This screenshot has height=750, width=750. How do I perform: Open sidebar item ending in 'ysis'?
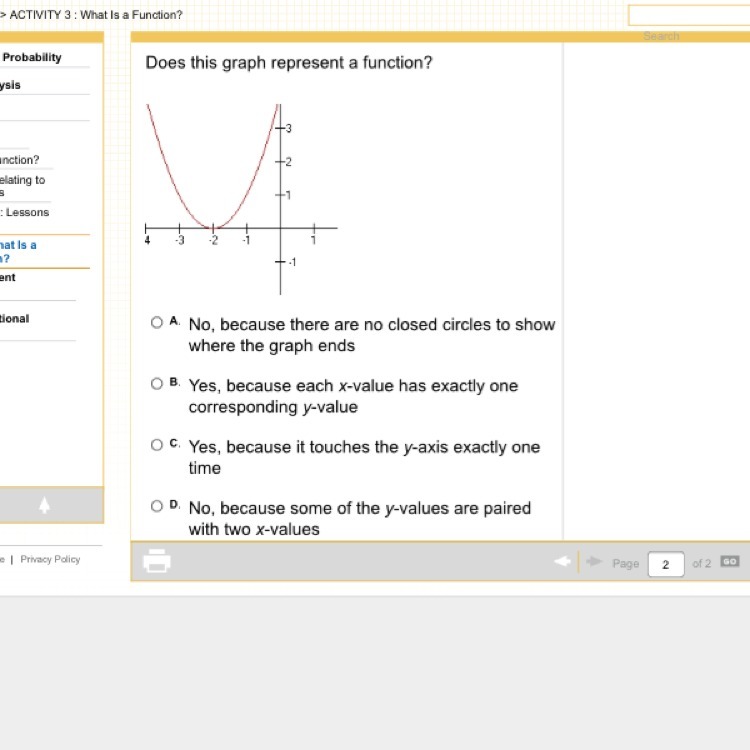pos(10,85)
